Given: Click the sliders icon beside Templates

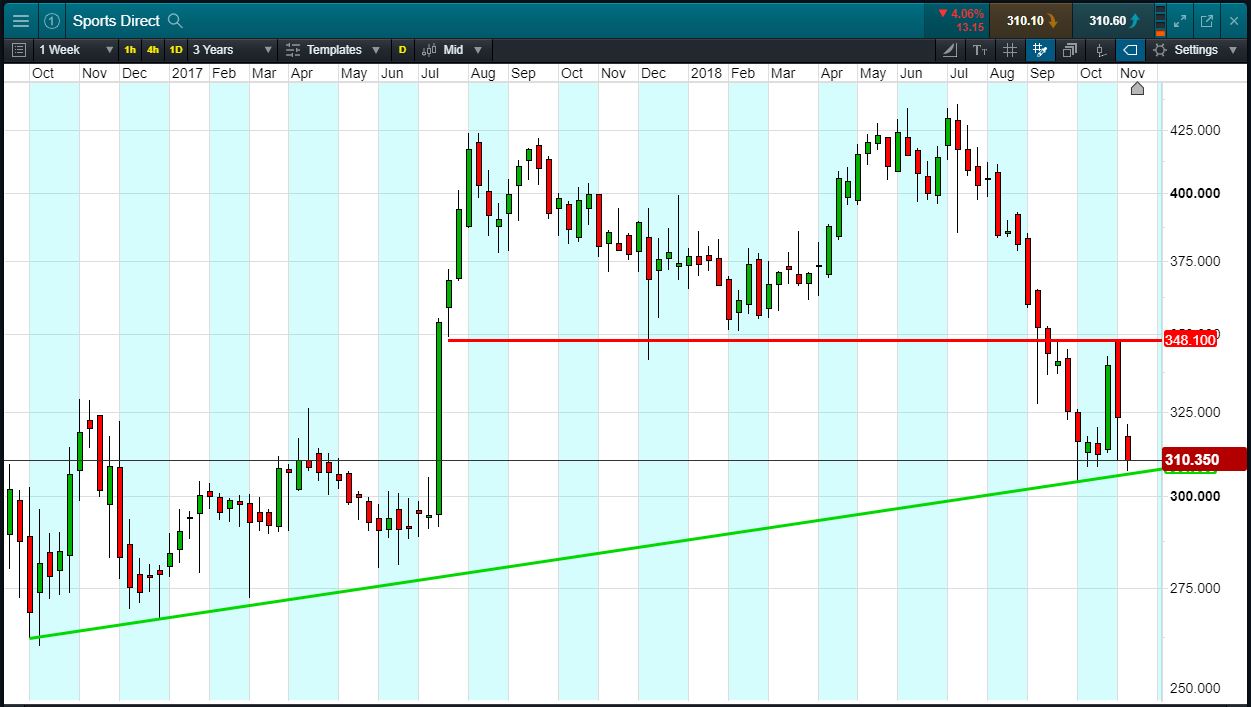Looking at the screenshot, I should coord(292,50).
